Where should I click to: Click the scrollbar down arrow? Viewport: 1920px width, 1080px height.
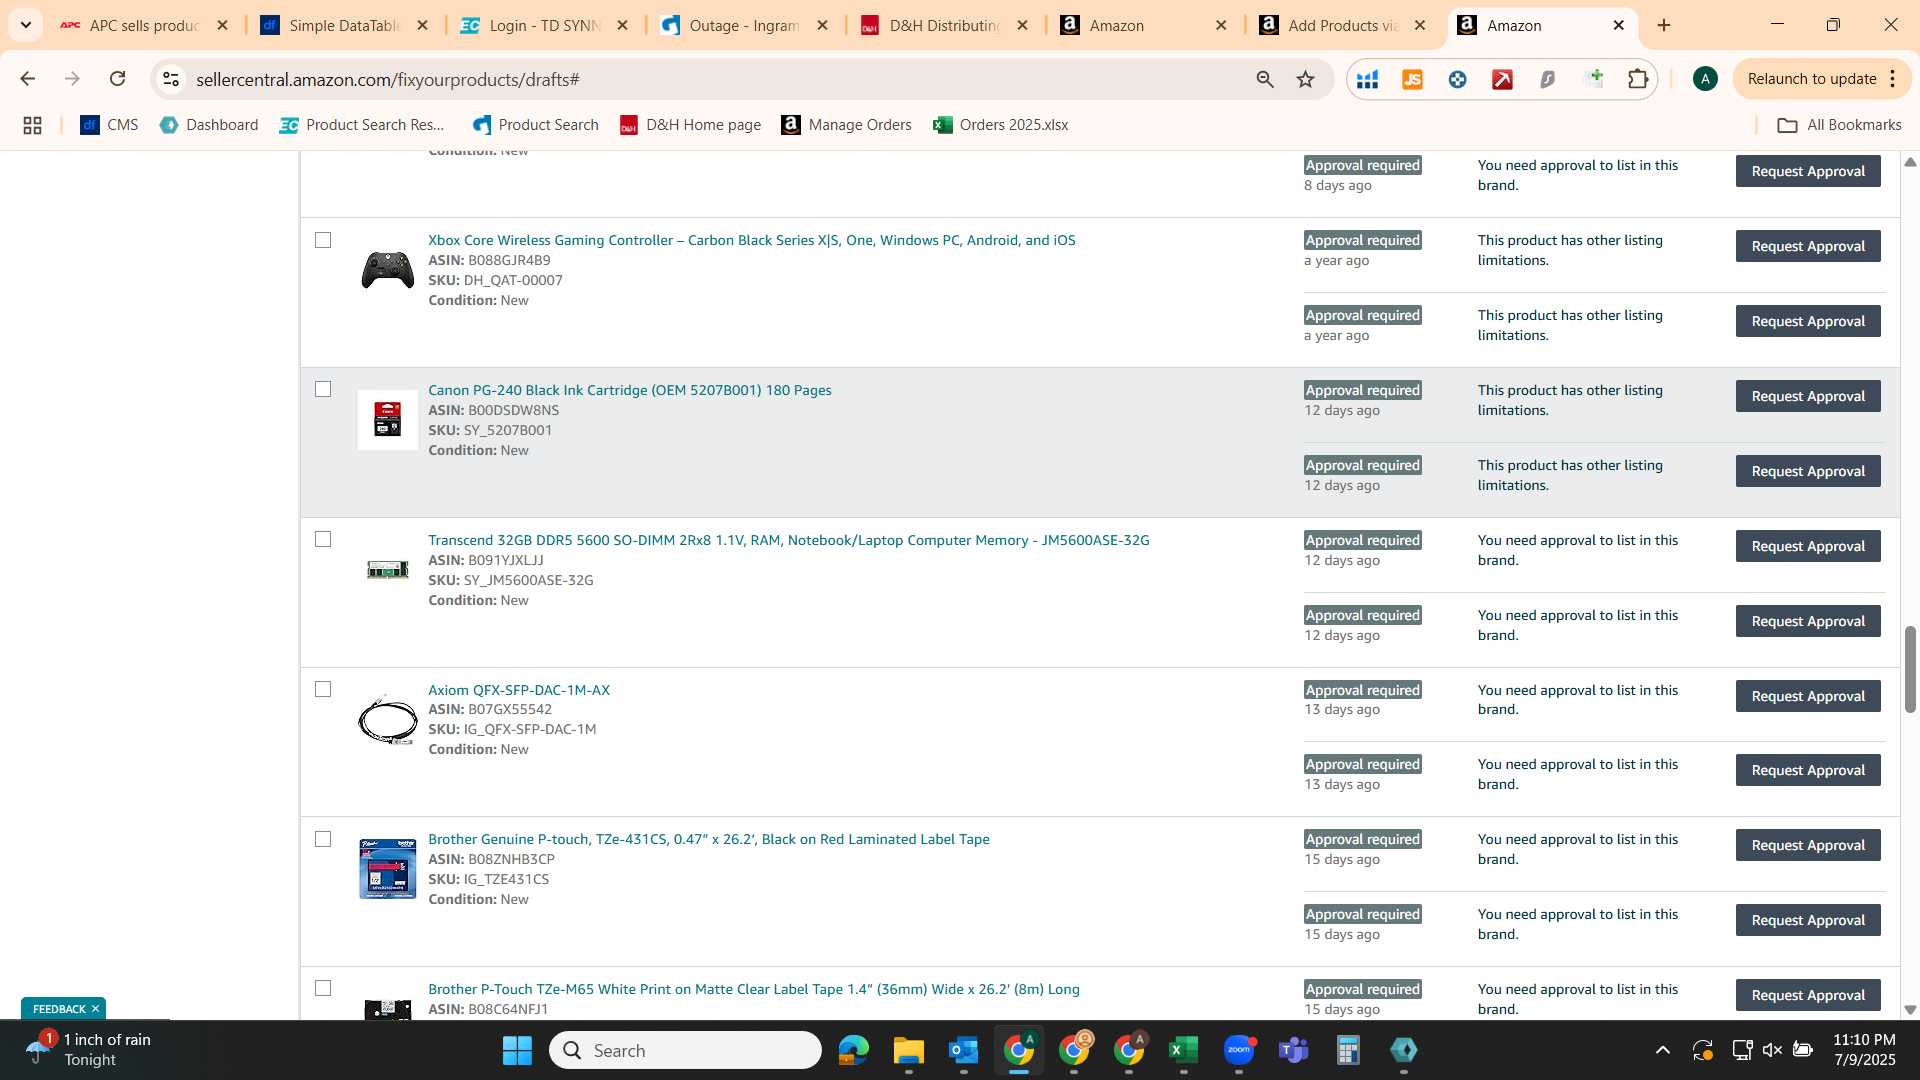pyautogui.click(x=1910, y=1010)
